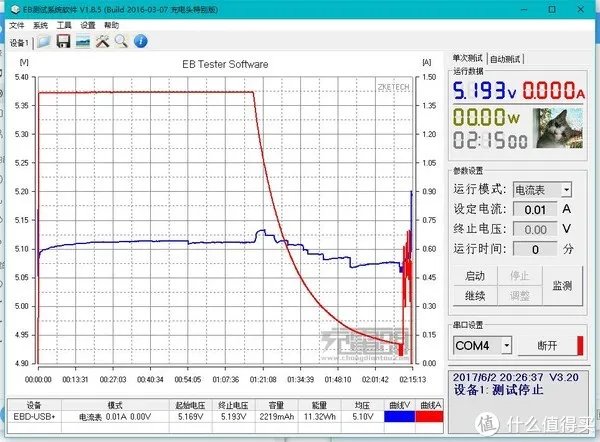Click the 设备1: 测试停止 status message
The height and width of the screenshot is (442, 600).
499,390
